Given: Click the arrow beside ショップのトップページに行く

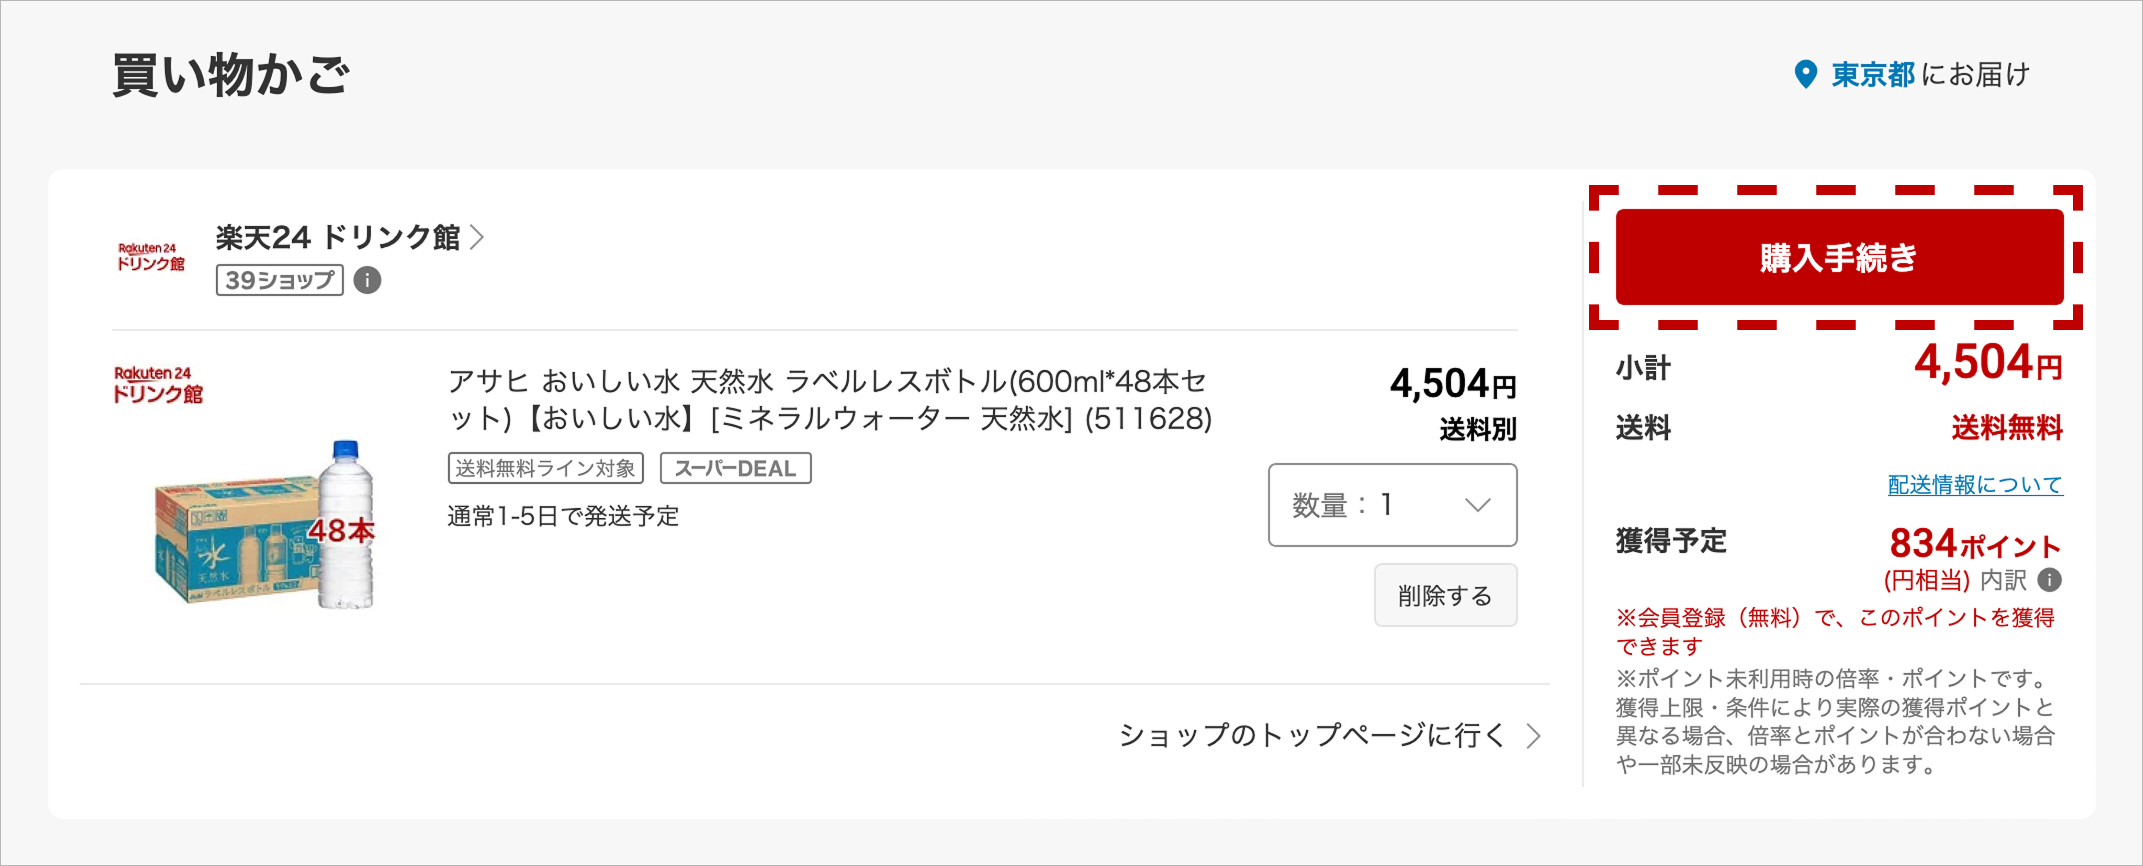Looking at the screenshot, I should point(1534,736).
